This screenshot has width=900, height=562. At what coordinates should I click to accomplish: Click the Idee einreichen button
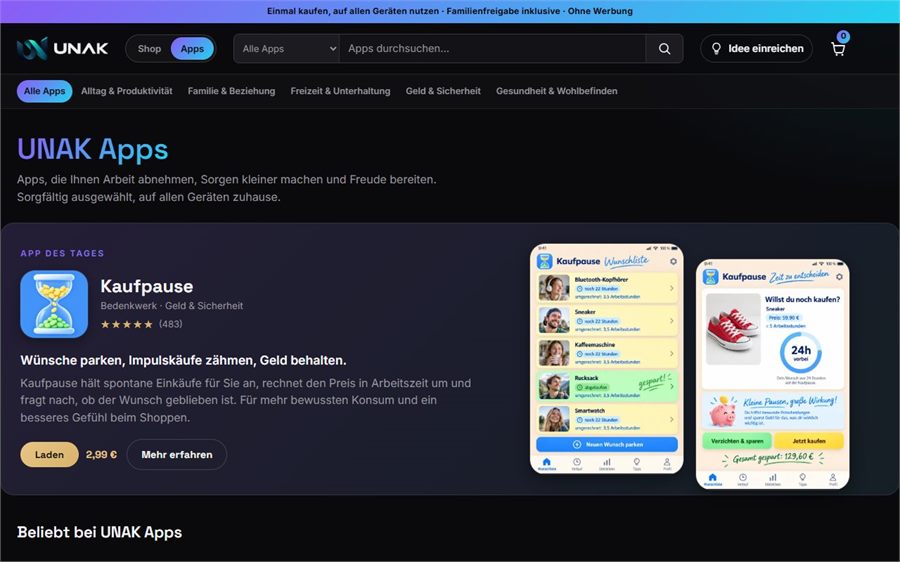[x=756, y=49]
